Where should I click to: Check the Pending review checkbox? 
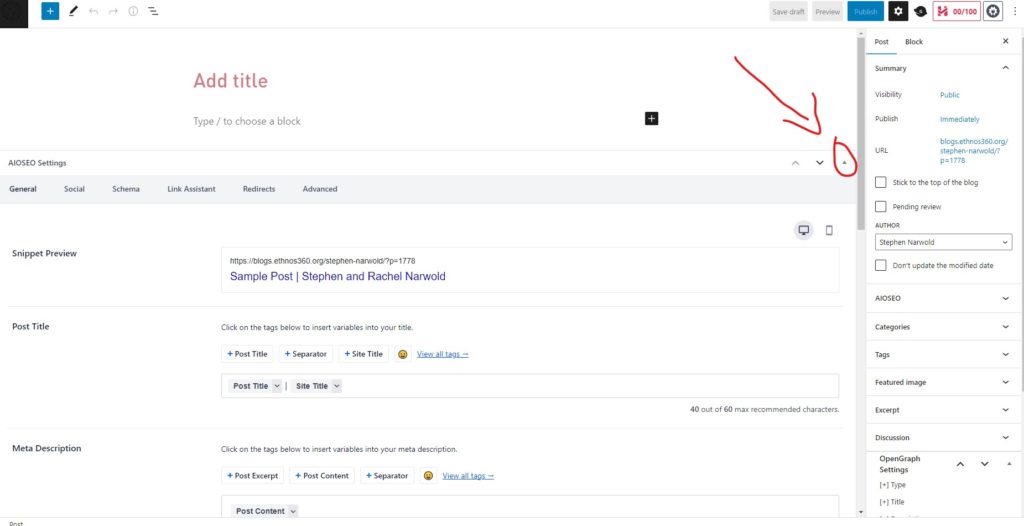pos(880,206)
